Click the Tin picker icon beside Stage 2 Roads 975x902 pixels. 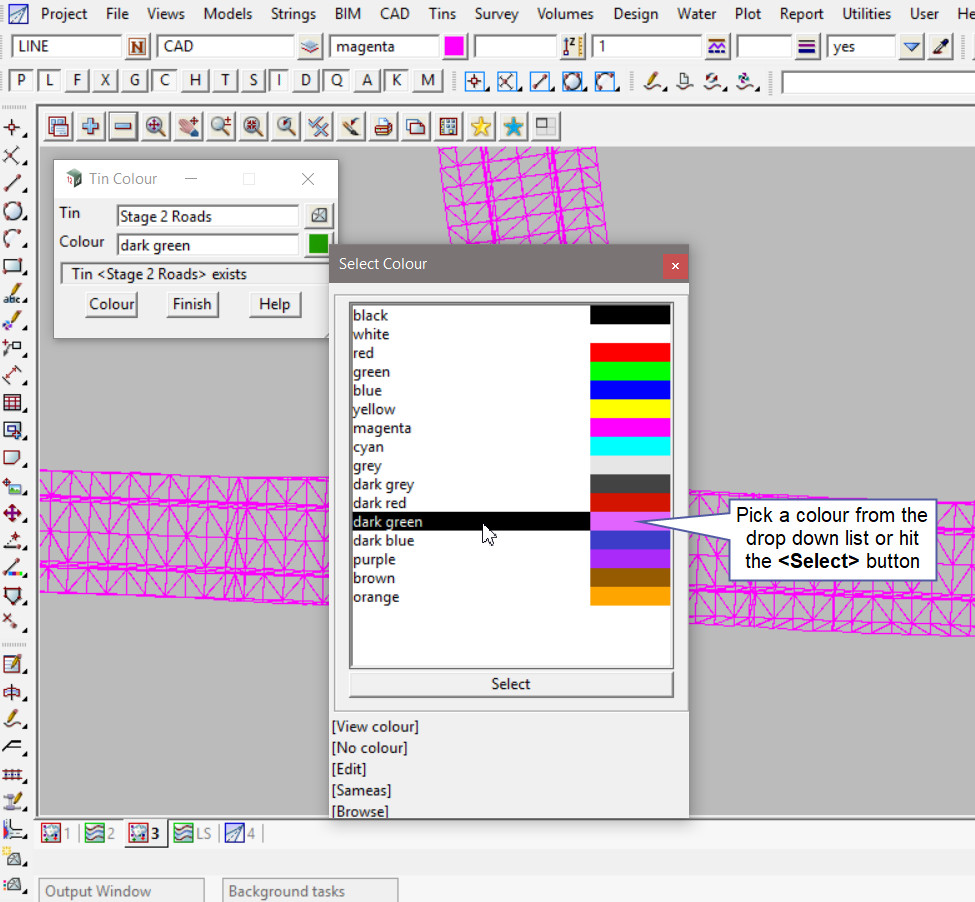point(318,216)
